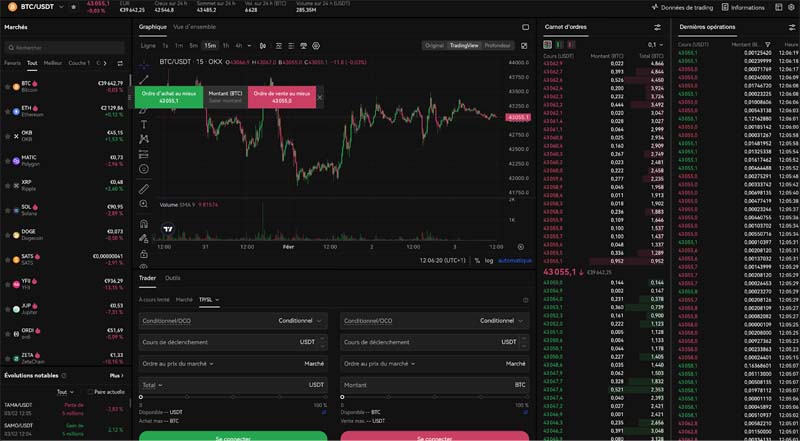Open last trades panel settings icon
The image size is (800, 441).
(792, 27)
